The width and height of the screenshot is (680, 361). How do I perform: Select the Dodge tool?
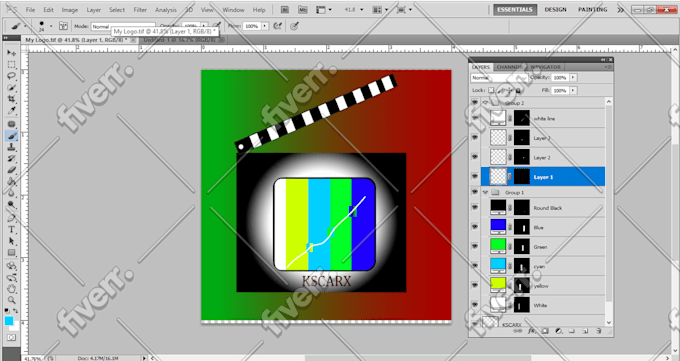click(x=11, y=204)
